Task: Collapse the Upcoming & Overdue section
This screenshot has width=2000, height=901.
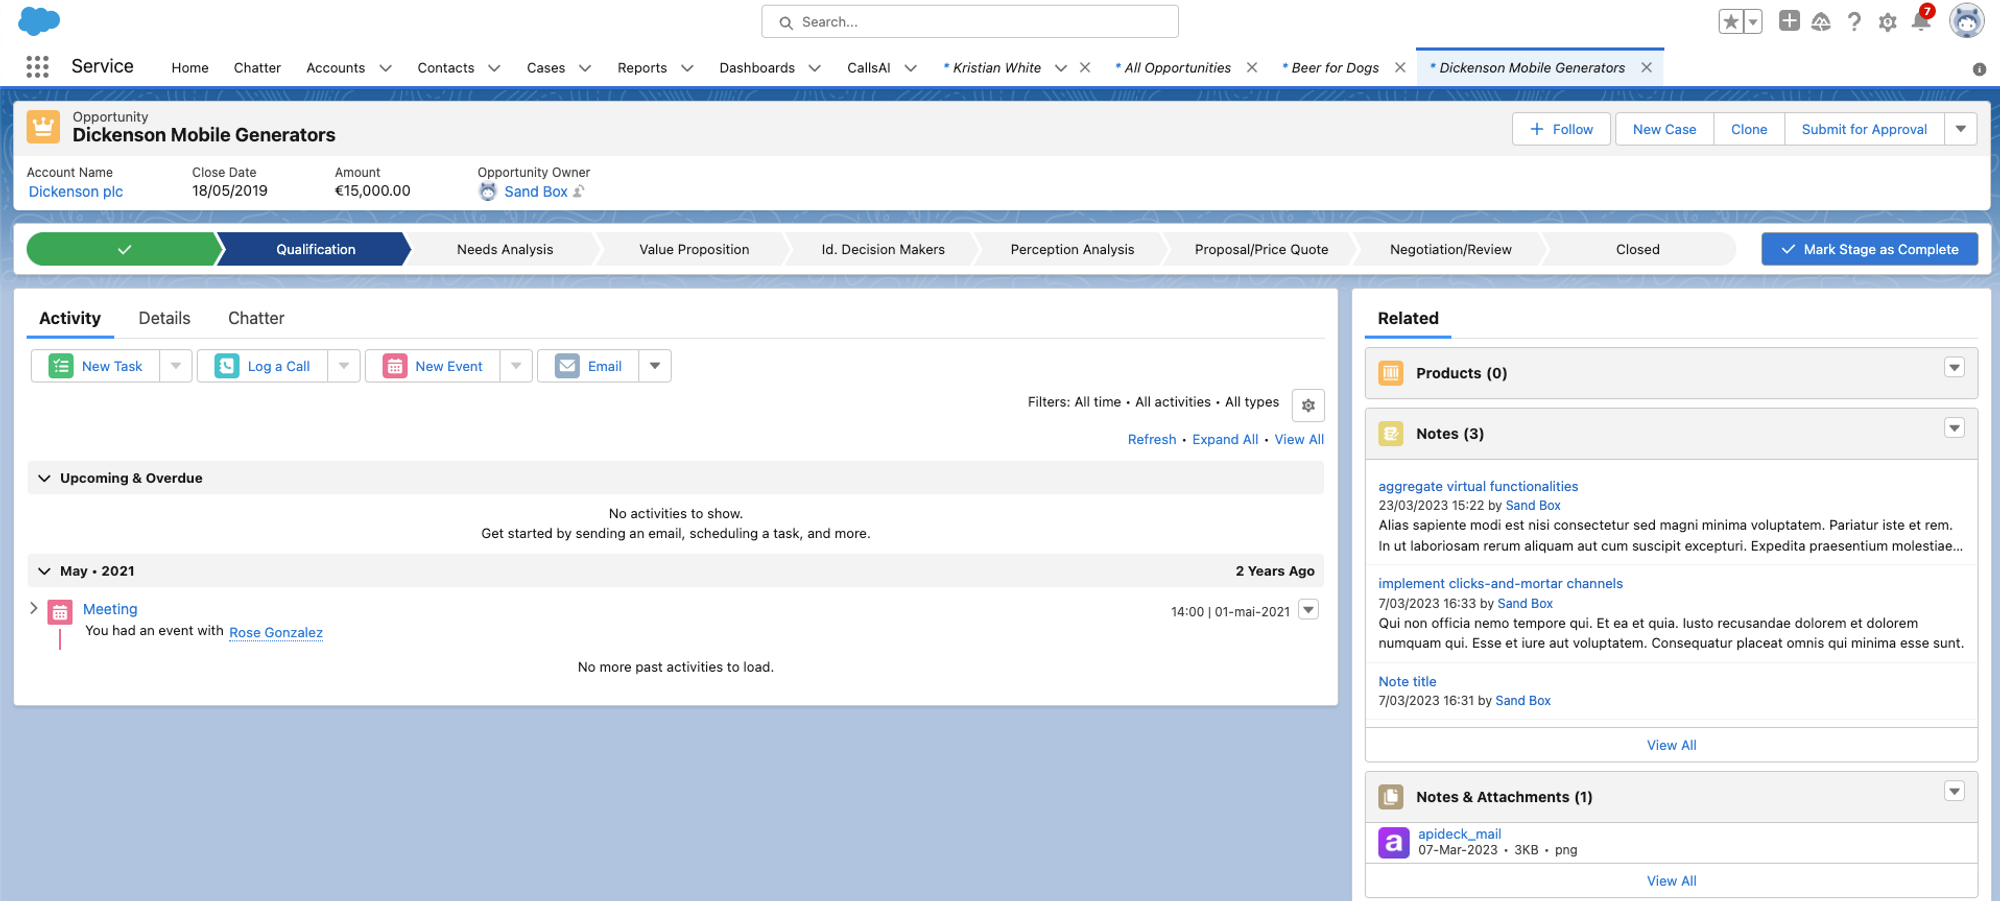Action: (44, 478)
